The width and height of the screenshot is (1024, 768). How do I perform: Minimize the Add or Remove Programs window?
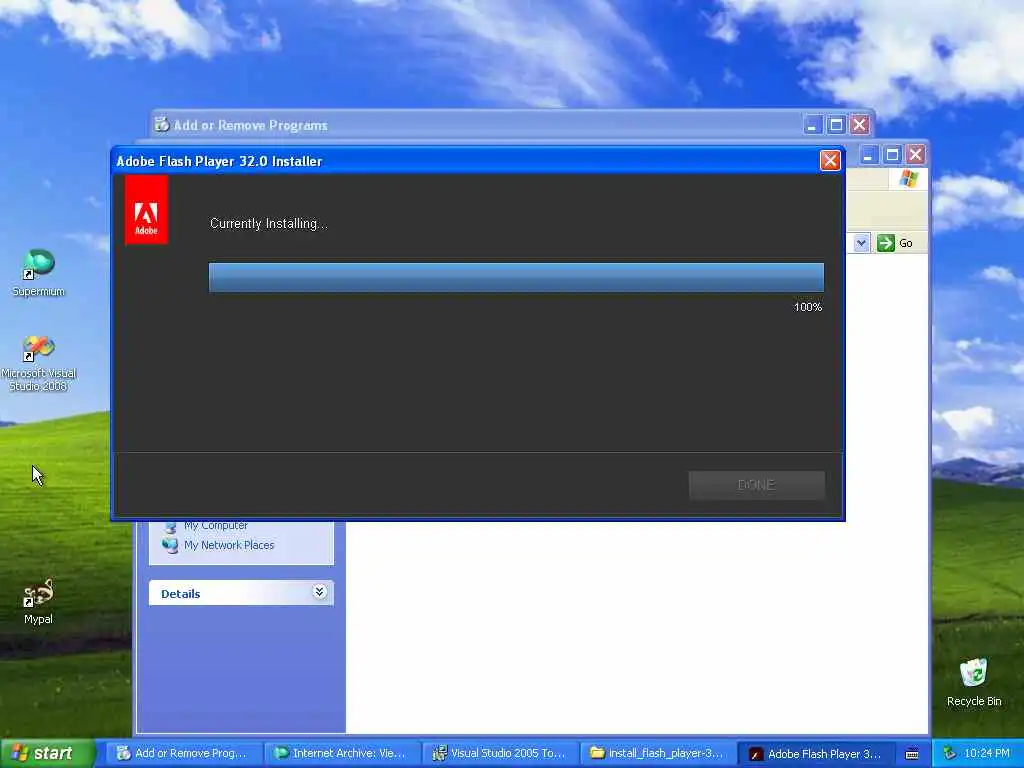[812, 125]
